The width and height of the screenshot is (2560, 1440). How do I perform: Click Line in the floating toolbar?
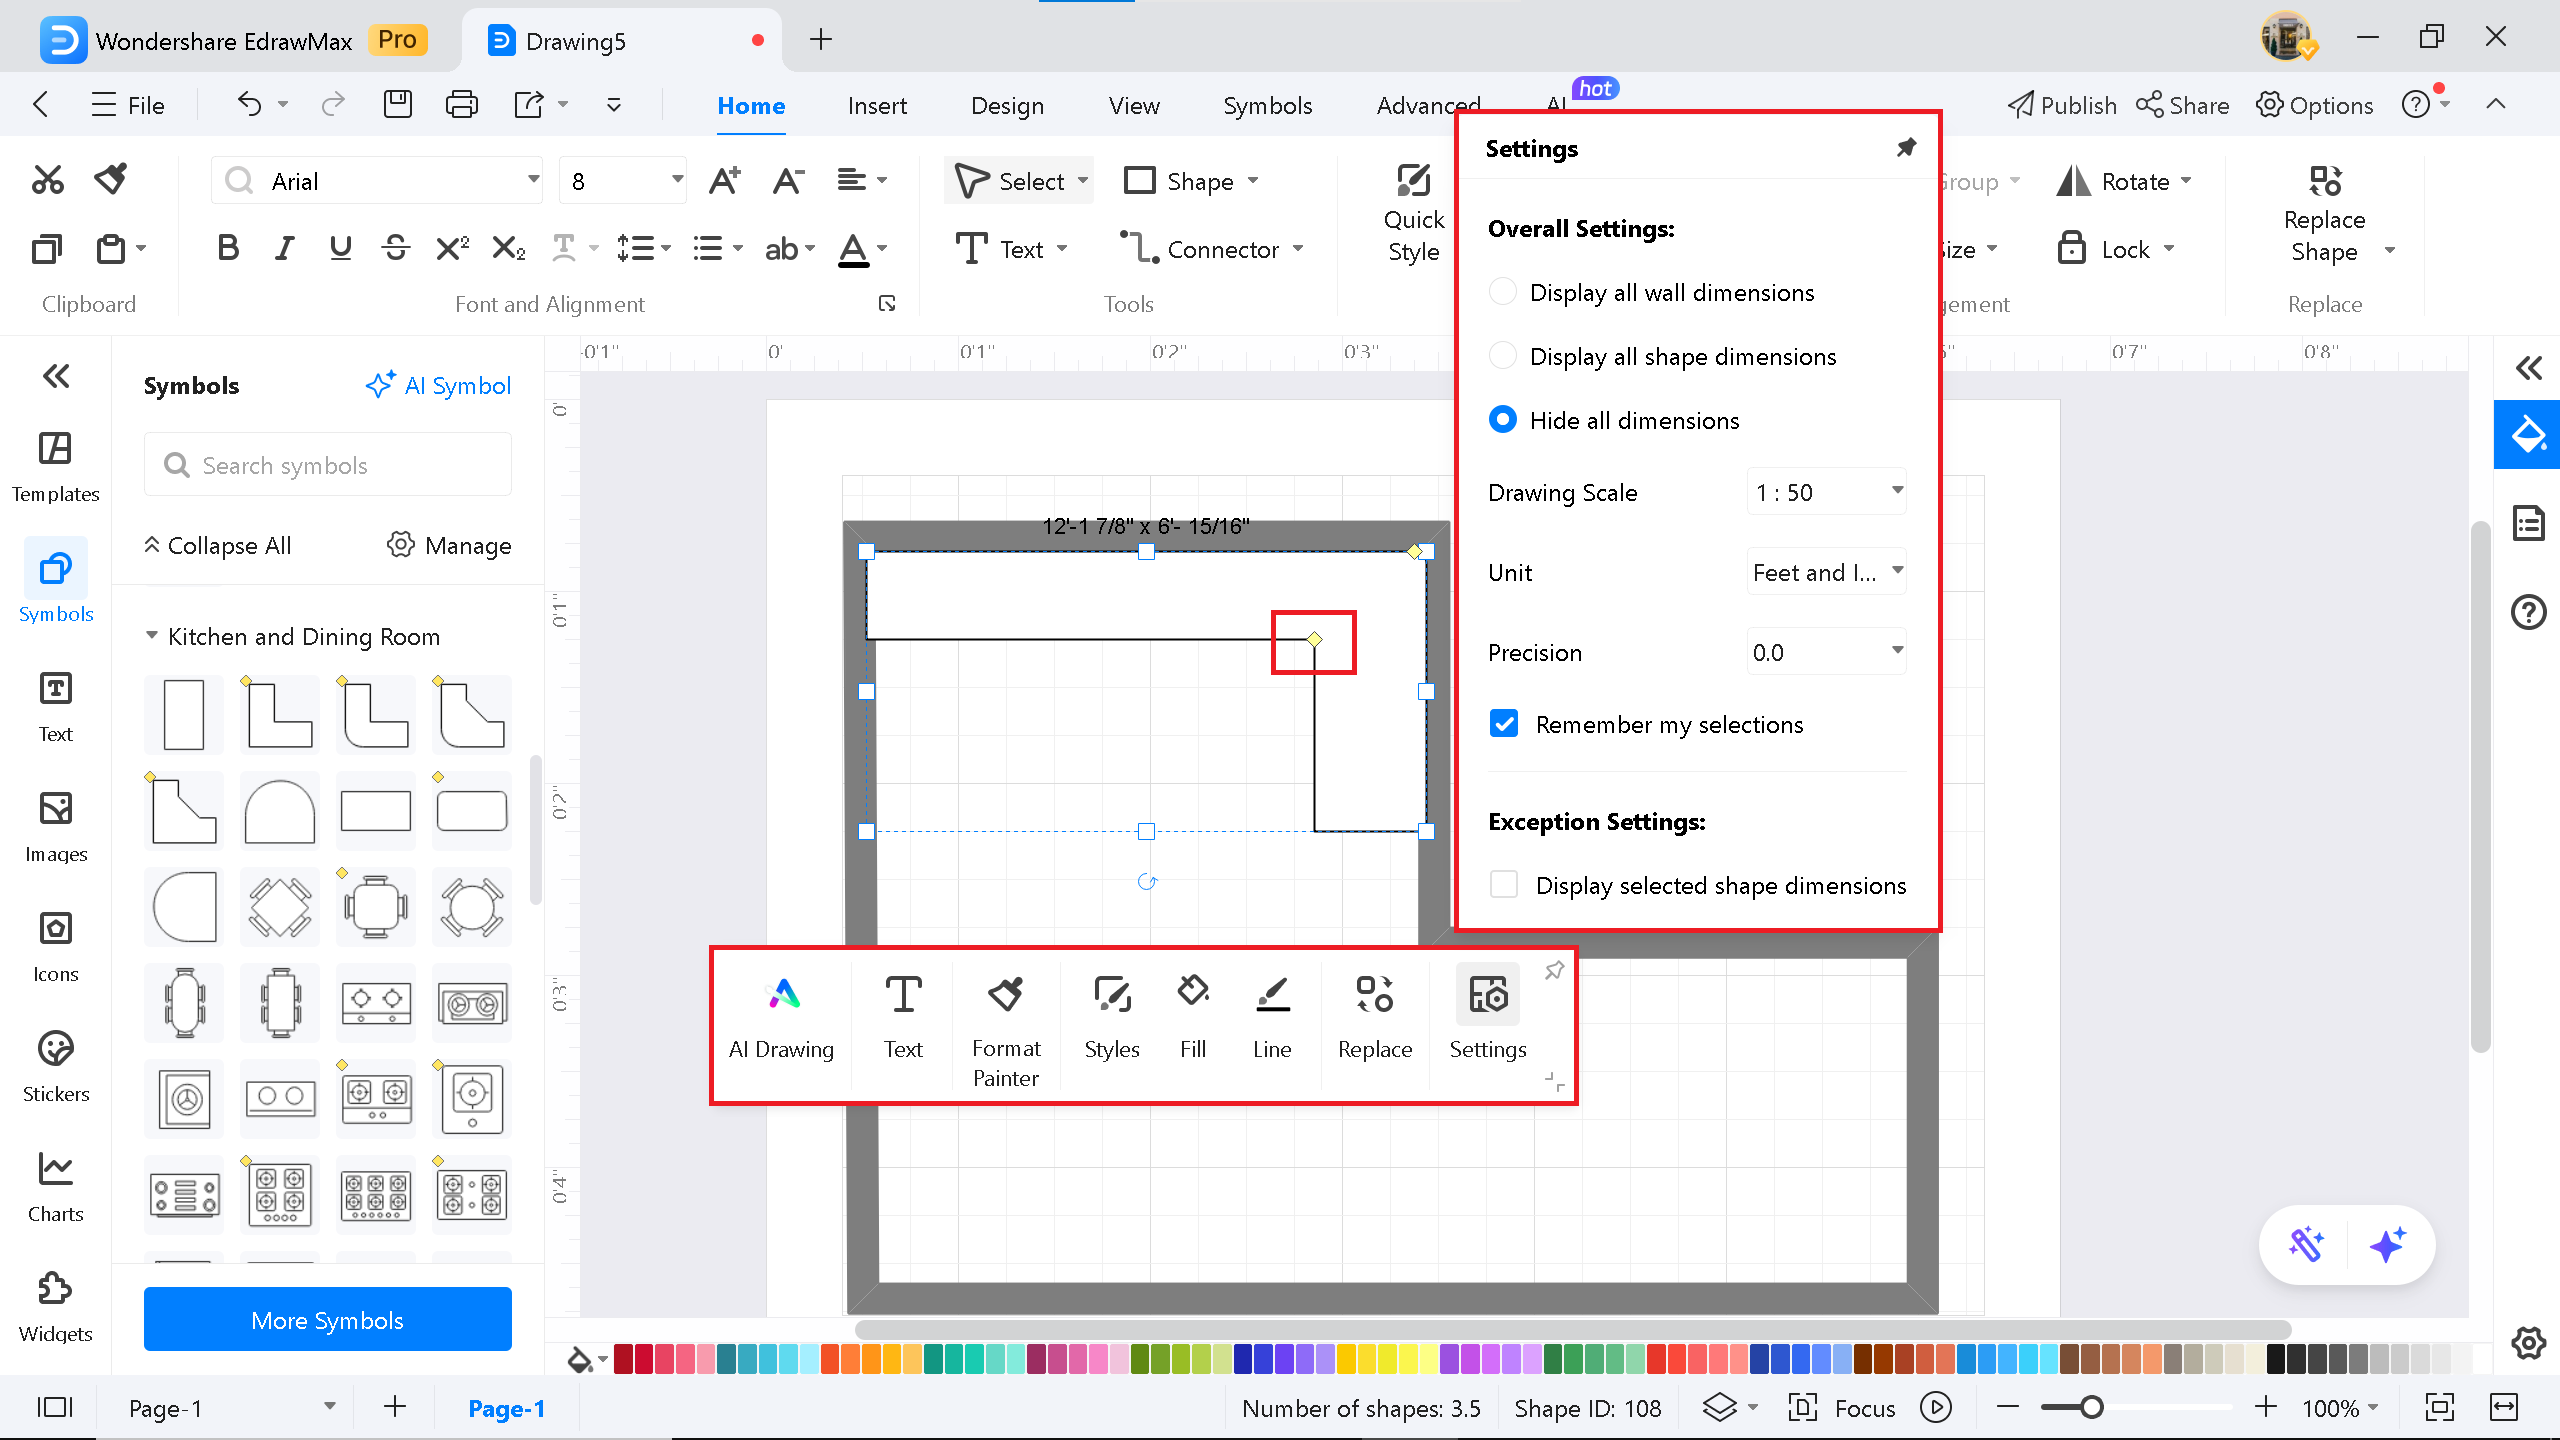pyautogui.click(x=1272, y=1018)
